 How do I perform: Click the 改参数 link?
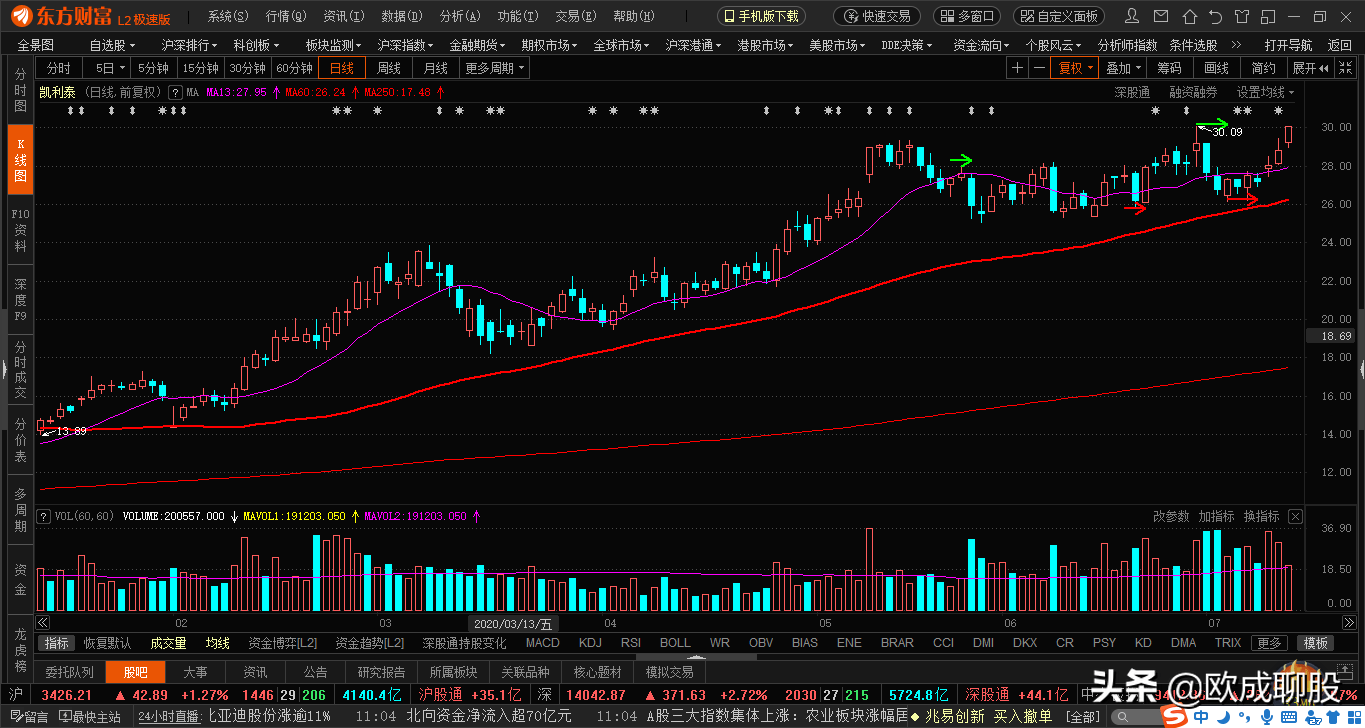tap(1171, 517)
